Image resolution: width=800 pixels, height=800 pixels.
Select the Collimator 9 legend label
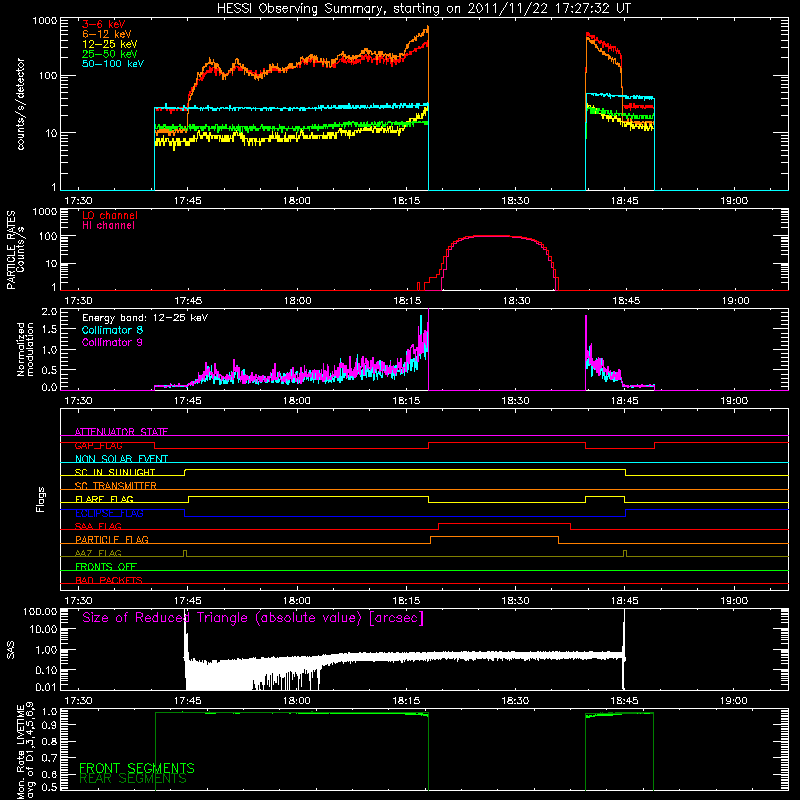(112, 342)
